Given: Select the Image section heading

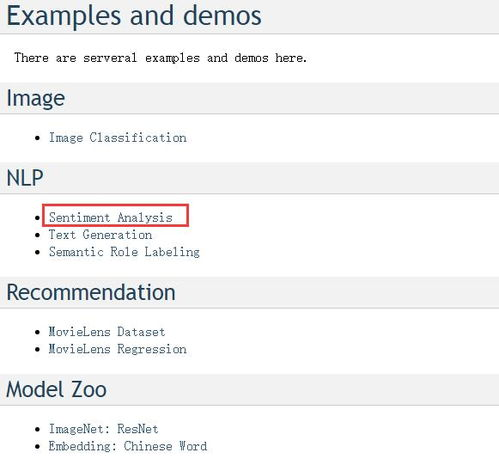Looking at the screenshot, I should click(36, 98).
